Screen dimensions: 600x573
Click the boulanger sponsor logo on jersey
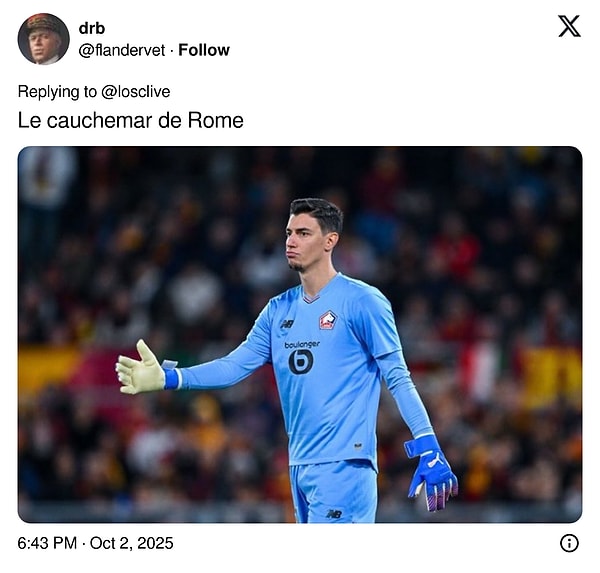[302, 358]
